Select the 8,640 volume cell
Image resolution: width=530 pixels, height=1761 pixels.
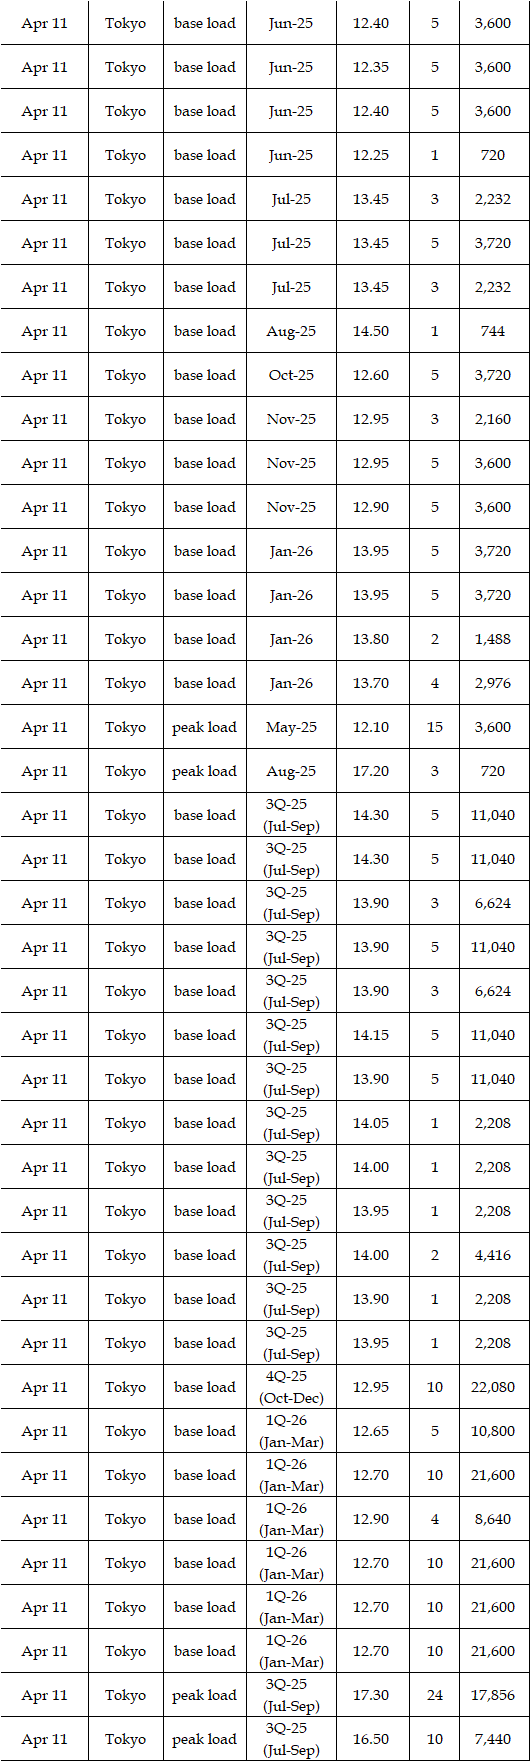pos(493,1519)
